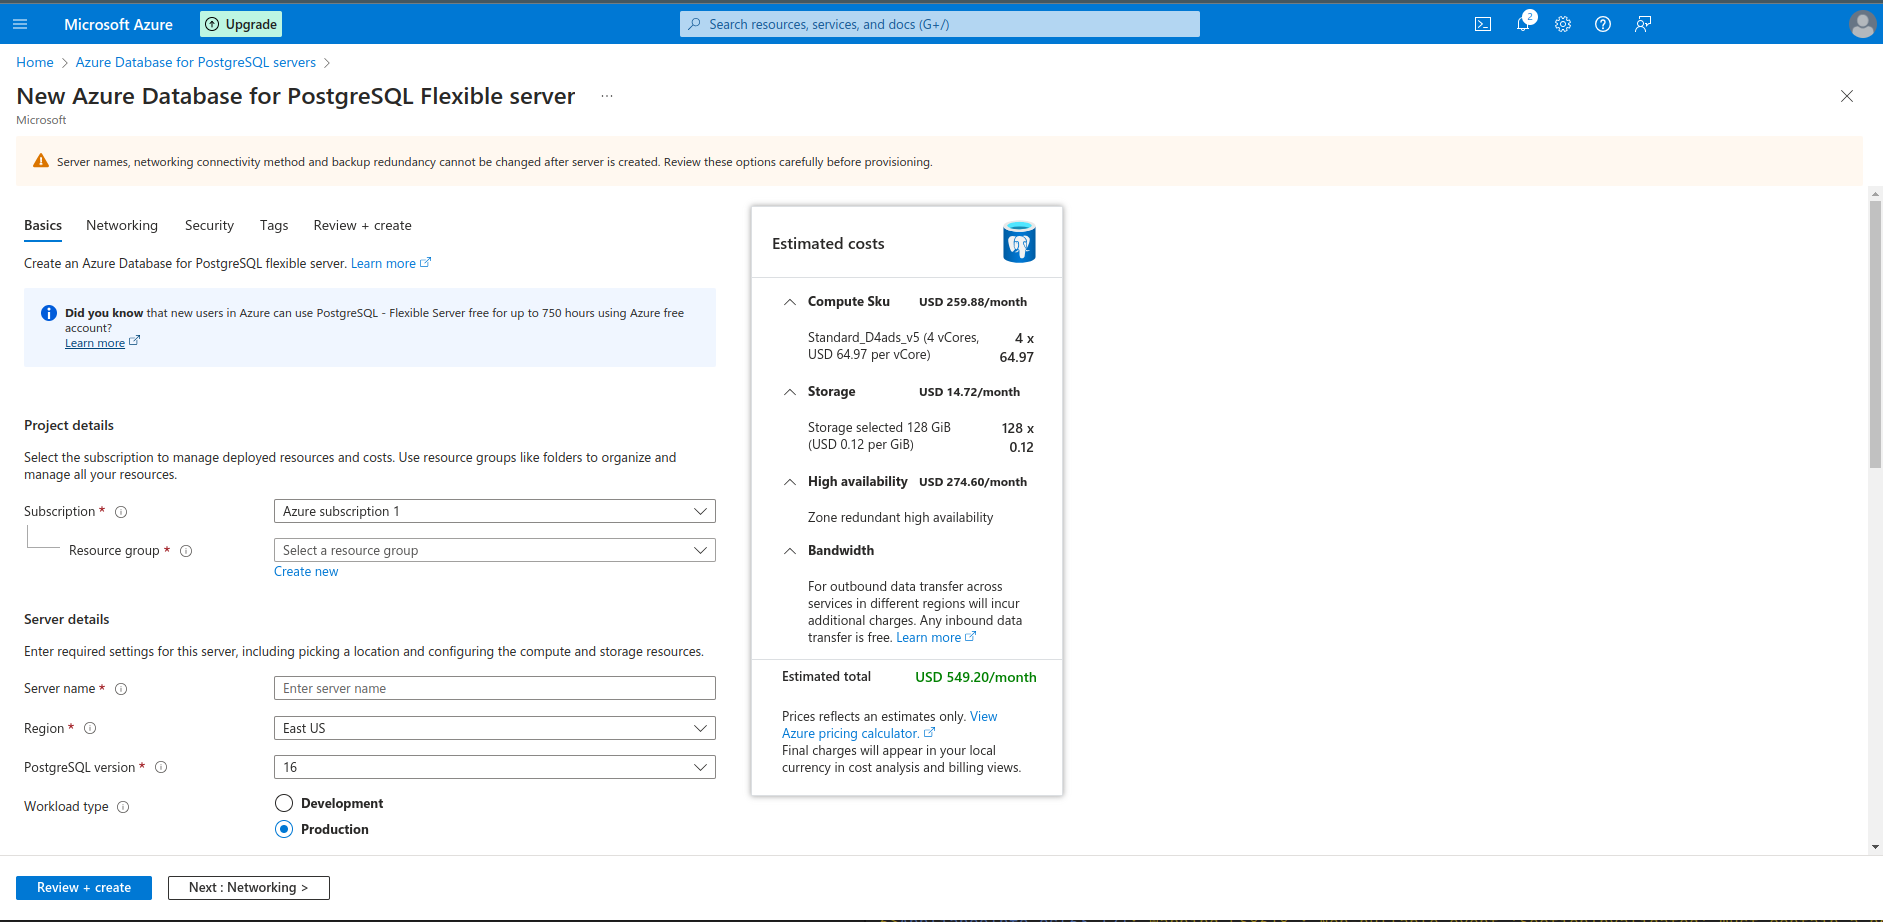The height and width of the screenshot is (922, 1883).
Task: Click the Microsoft Azure logo text
Action: (x=118, y=24)
